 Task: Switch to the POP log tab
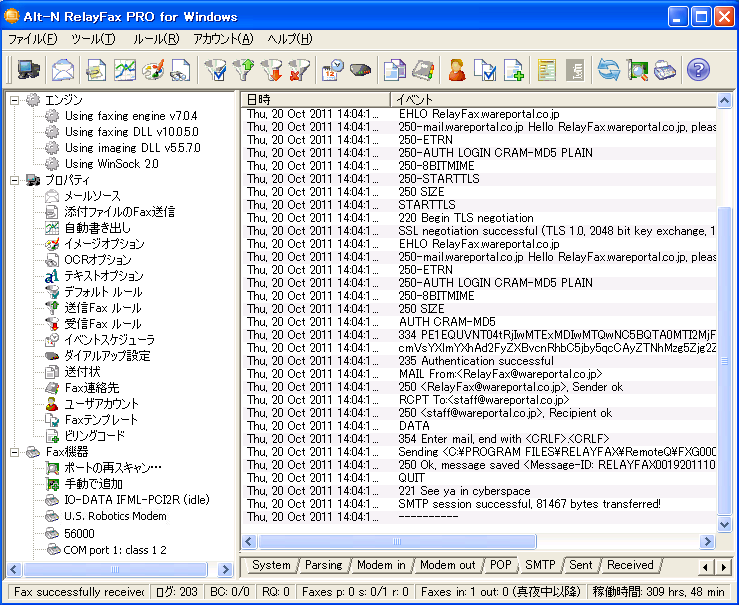500,566
